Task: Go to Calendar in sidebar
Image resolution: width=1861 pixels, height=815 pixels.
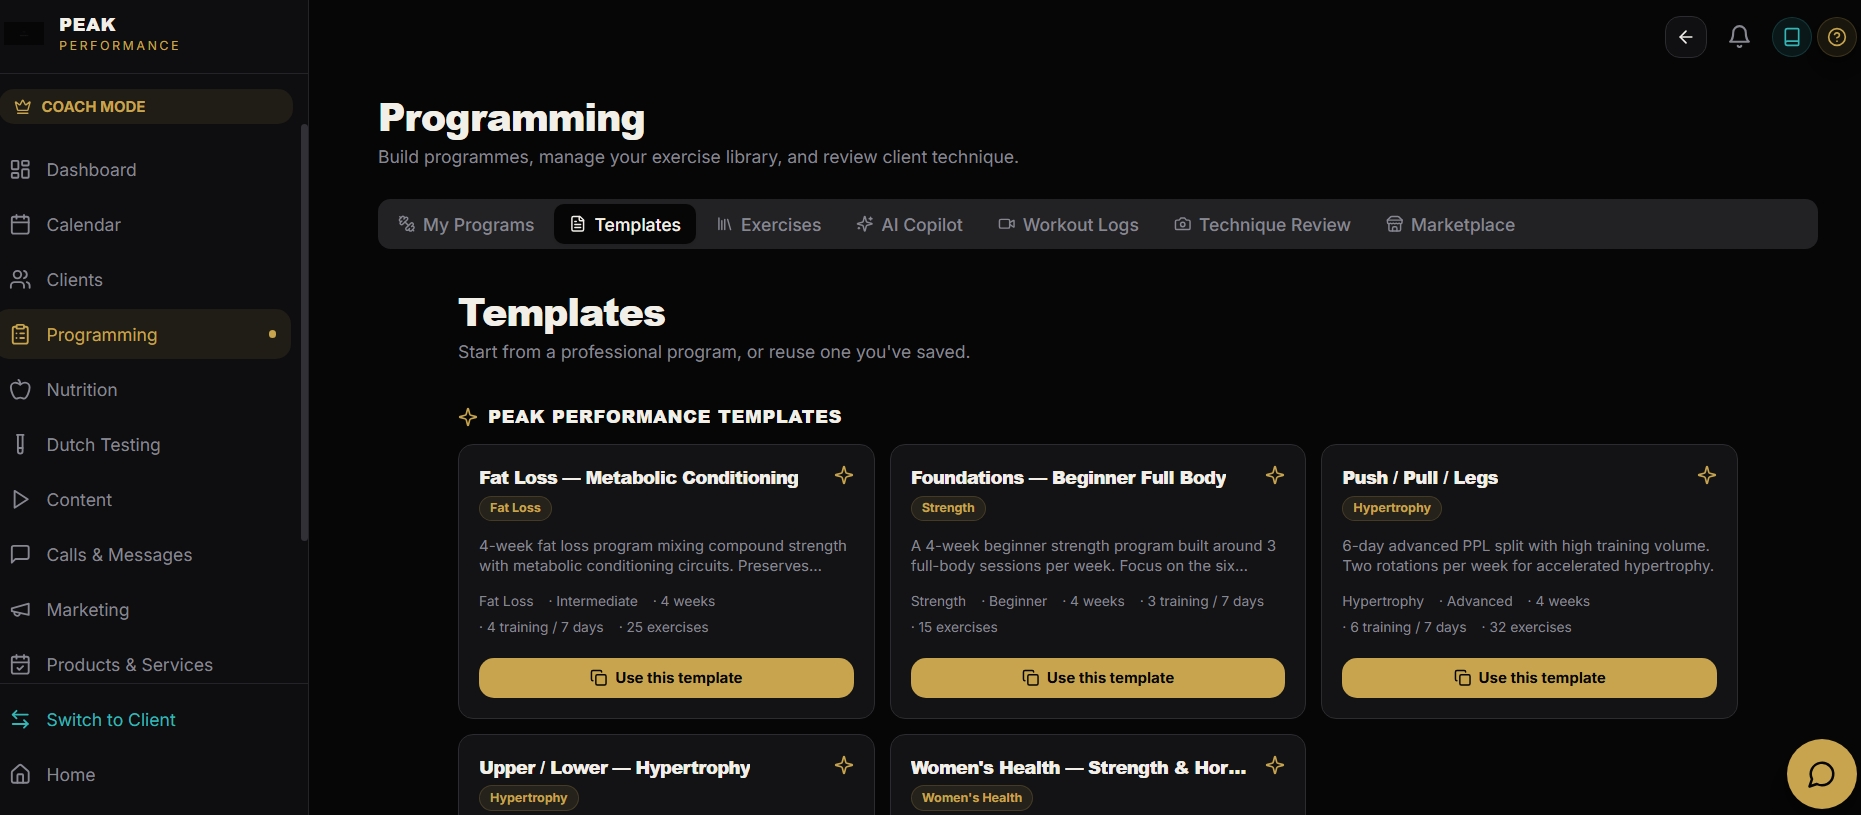Action: coord(146,225)
